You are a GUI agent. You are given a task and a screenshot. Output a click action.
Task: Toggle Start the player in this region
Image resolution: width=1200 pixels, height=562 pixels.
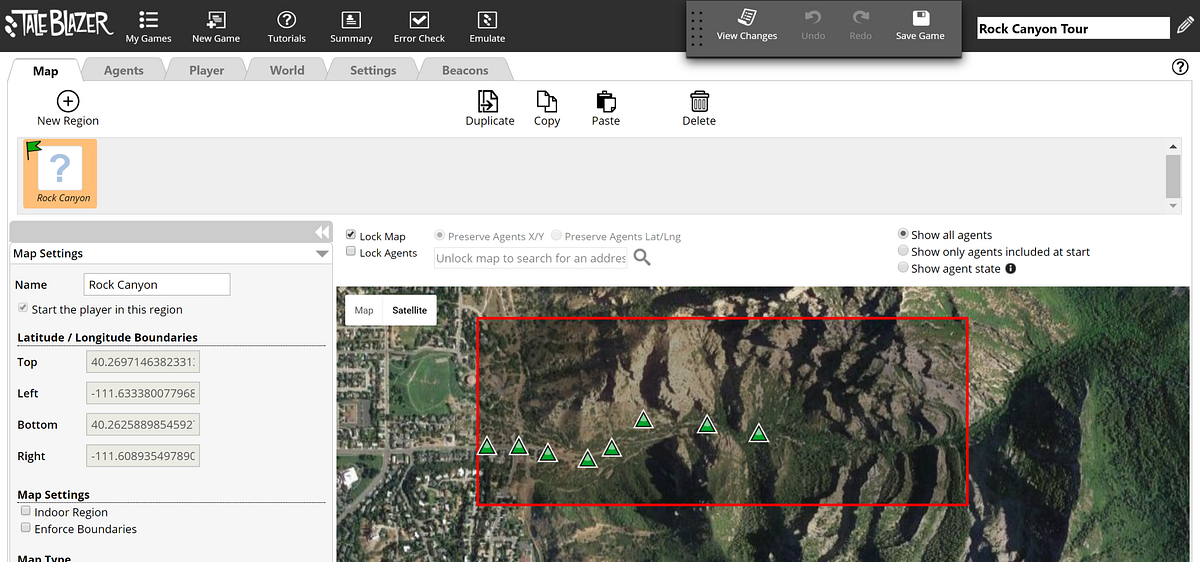[x=24, y=309]
